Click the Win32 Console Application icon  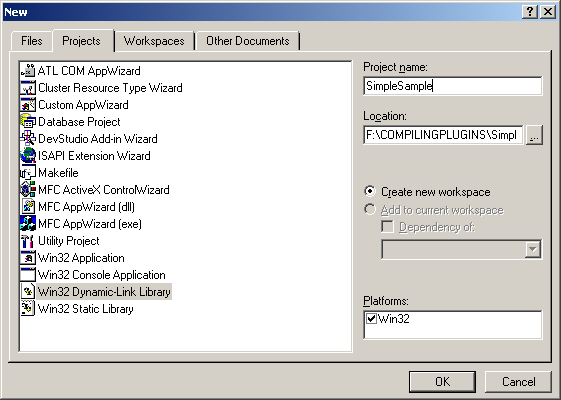coord(28,275)
